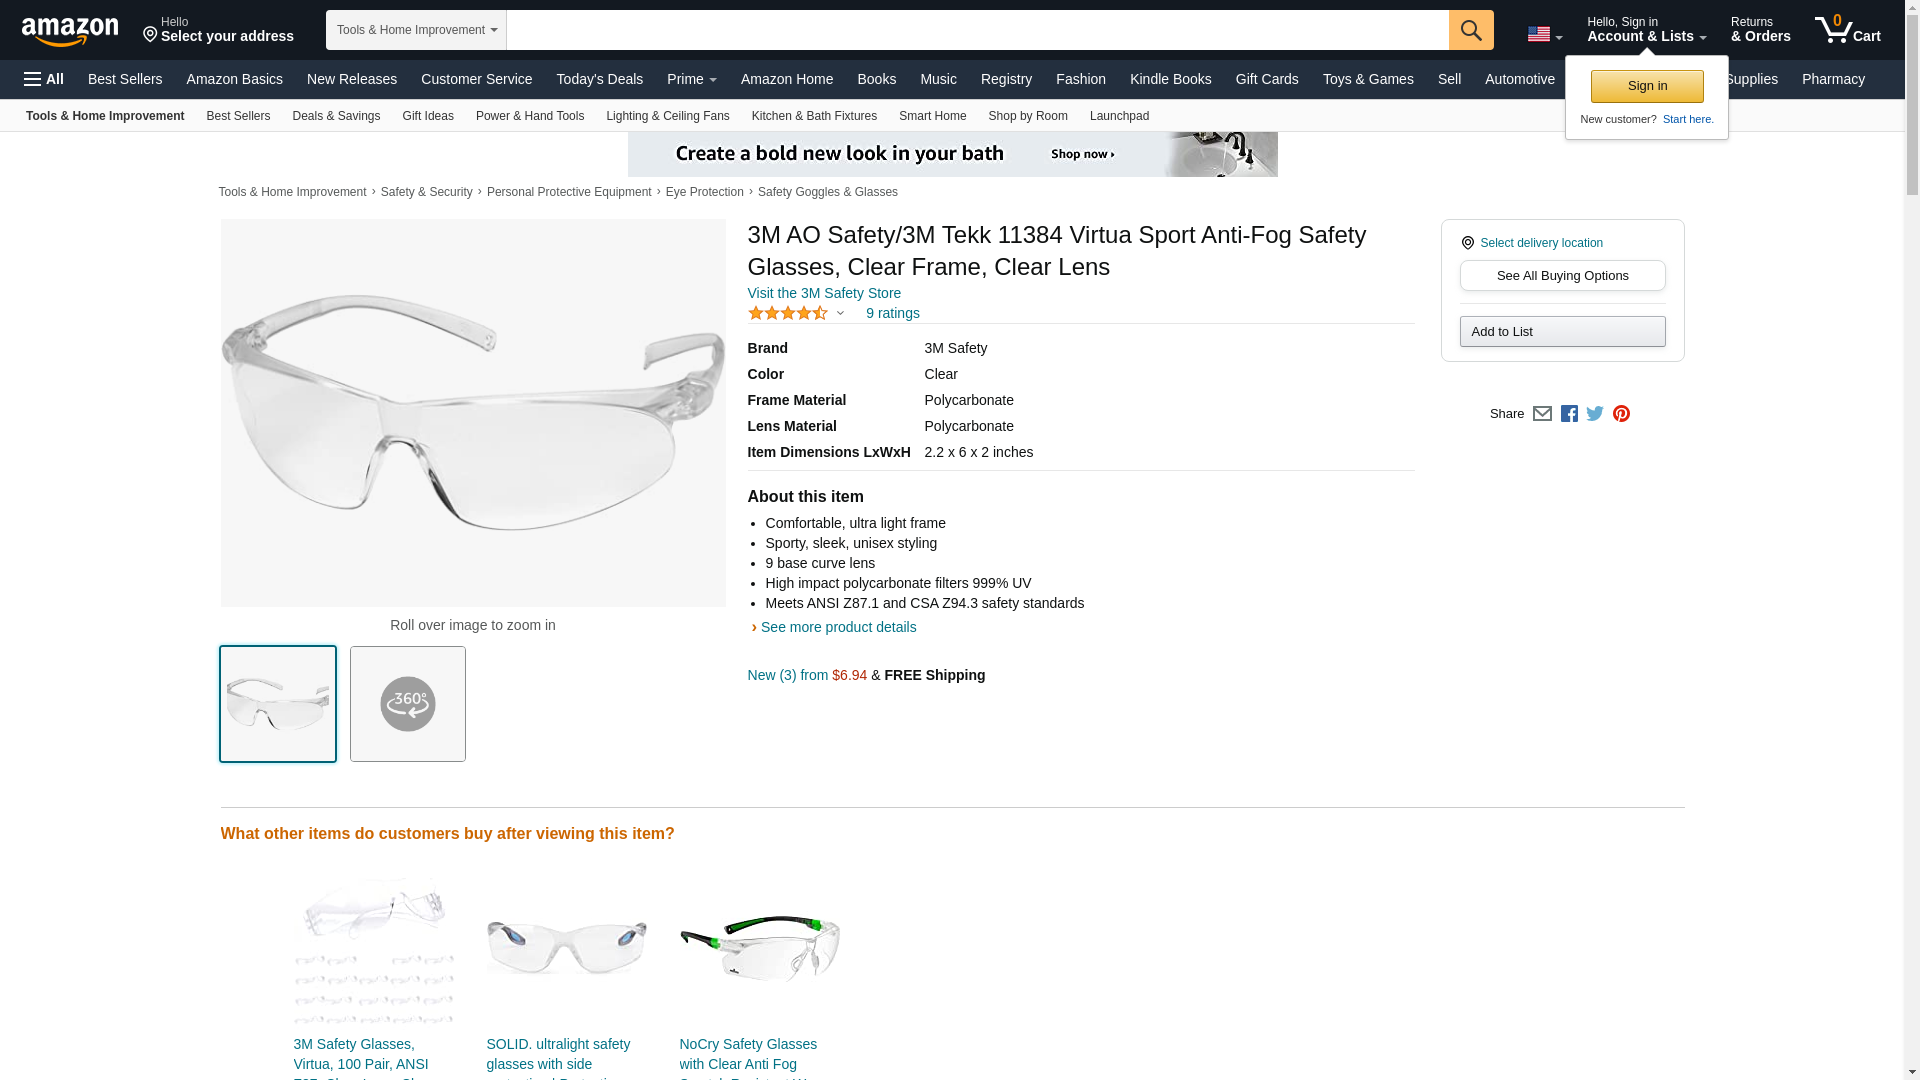Viewport: 1920px width, 1080px height.
Task: Share product via email icon
Action: (x=1542, y=414)
